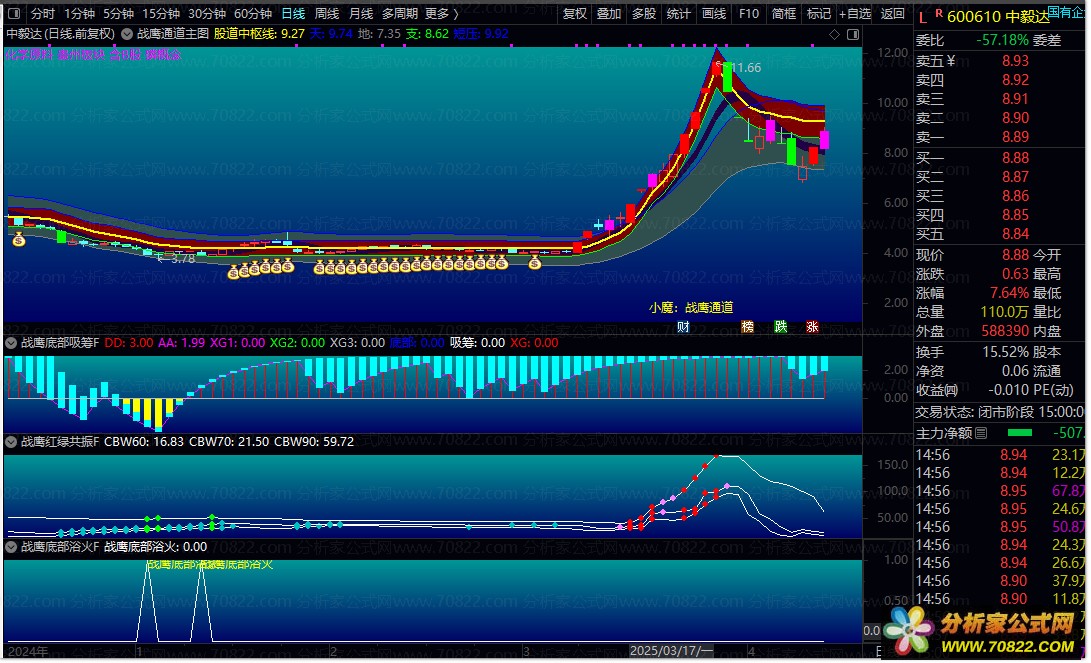The image size is (1091, 663).
Task: Click the magenta candlestick at the chart's right end
Action: tap(824, 140)
